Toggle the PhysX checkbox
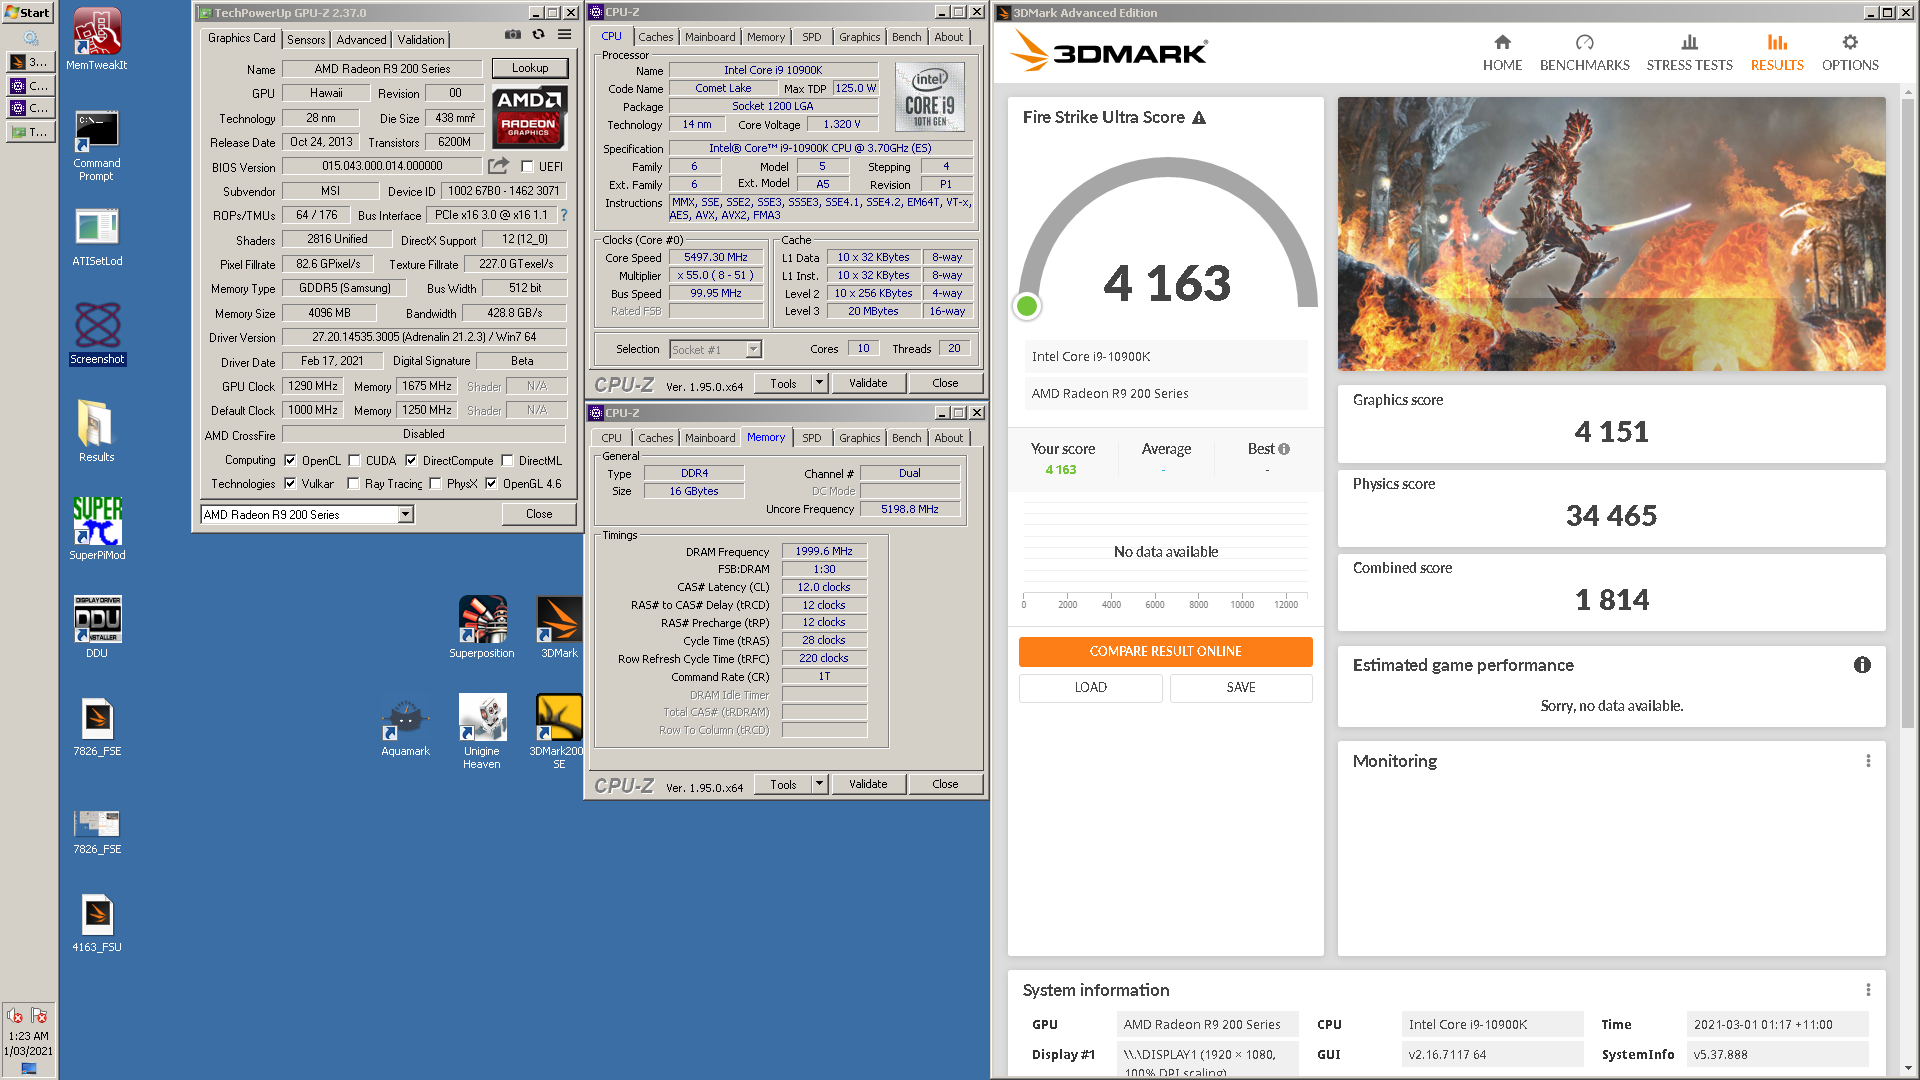Viewport: 1920px width, 1080px height. (435, 484)
